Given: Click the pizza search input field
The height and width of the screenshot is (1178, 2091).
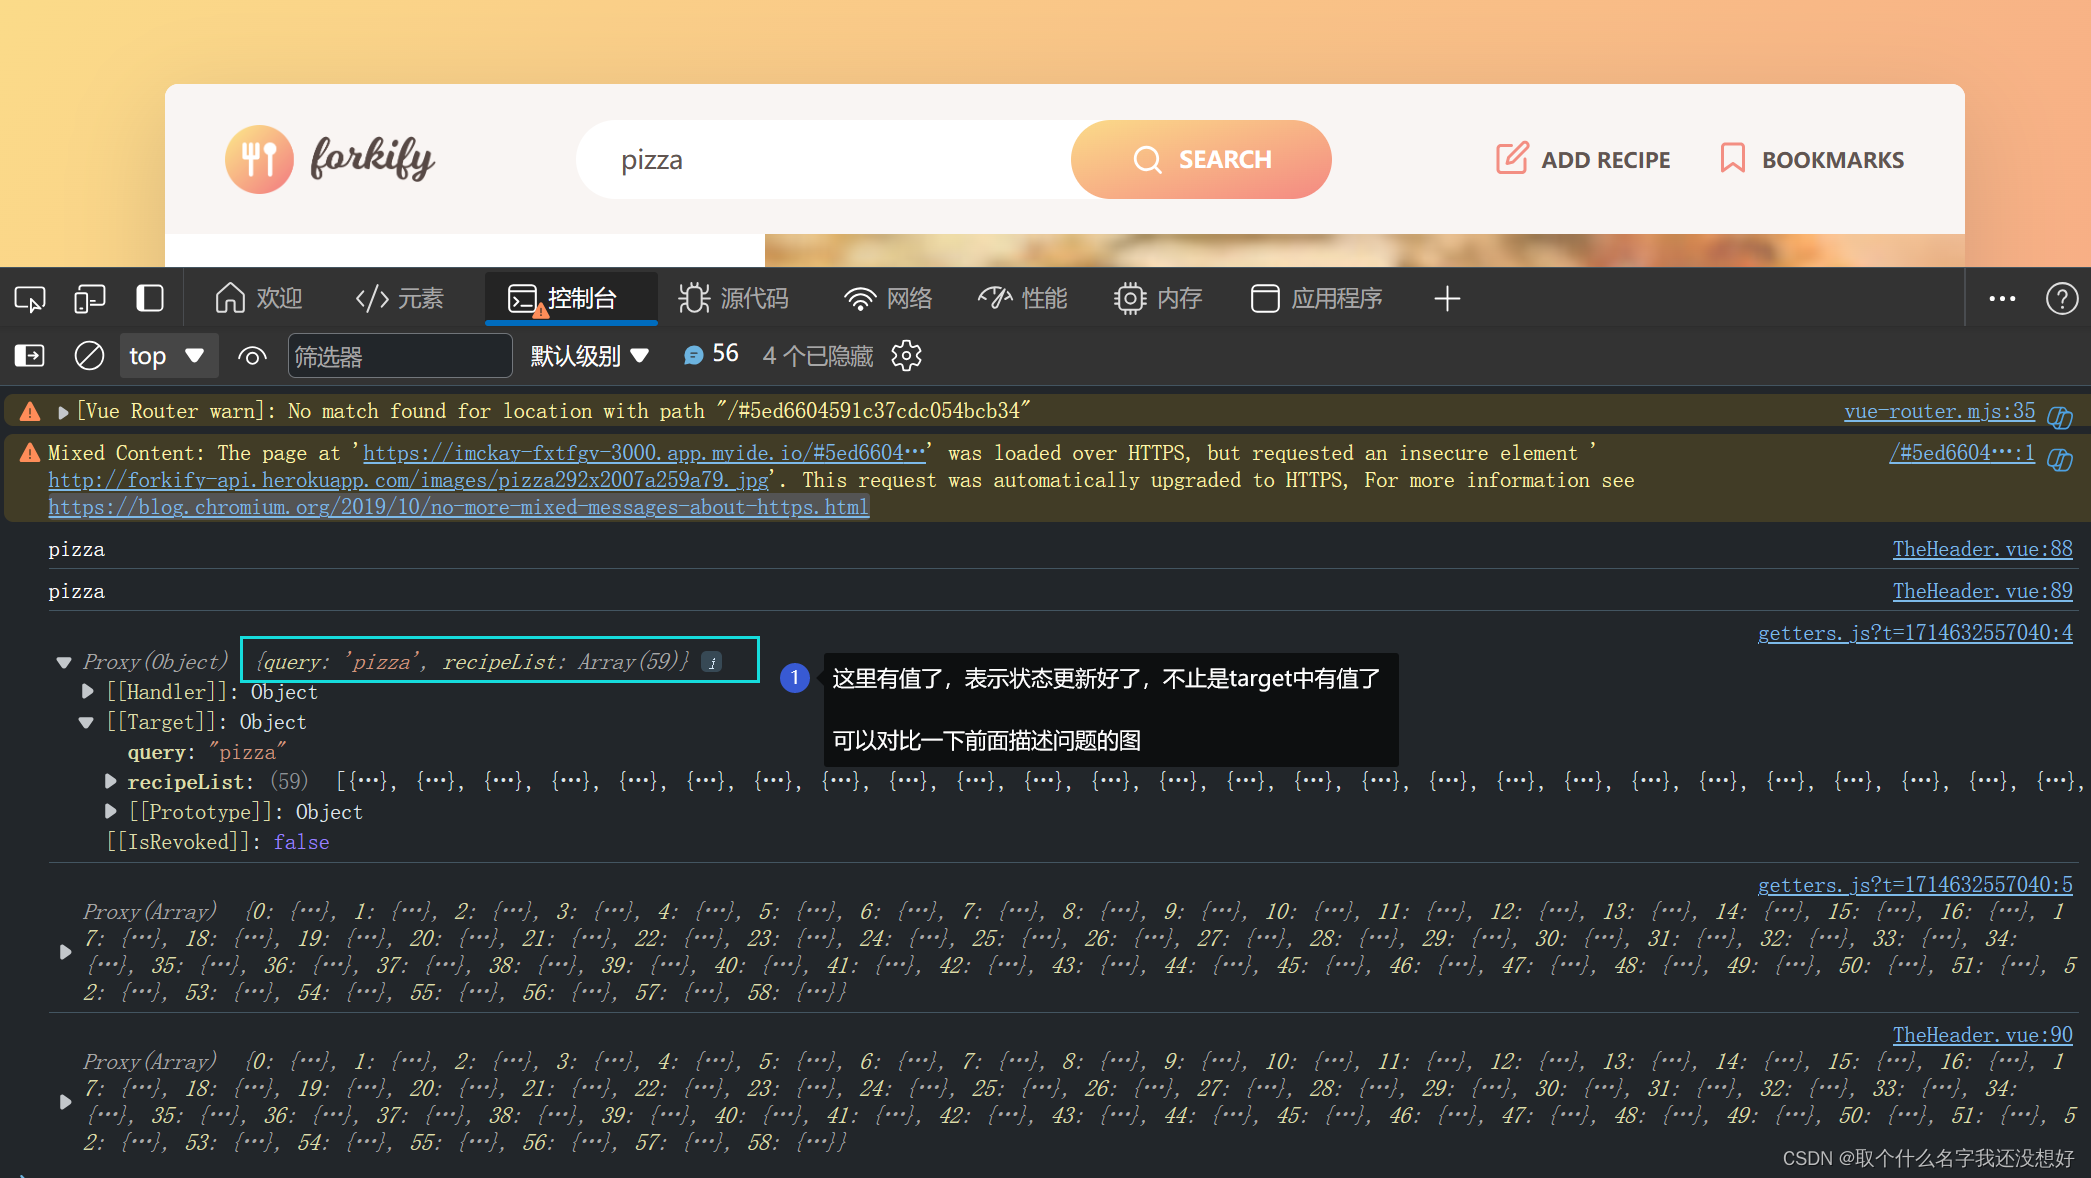Looking at the screenshot, I should click(824, 159).
